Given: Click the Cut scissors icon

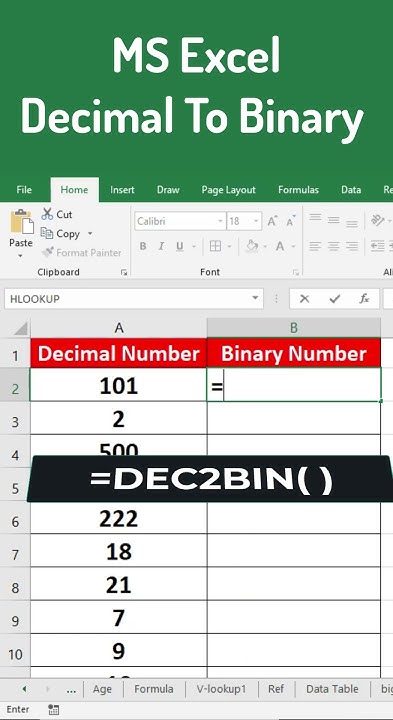Looking at the screenshot, I should point(47,214).
